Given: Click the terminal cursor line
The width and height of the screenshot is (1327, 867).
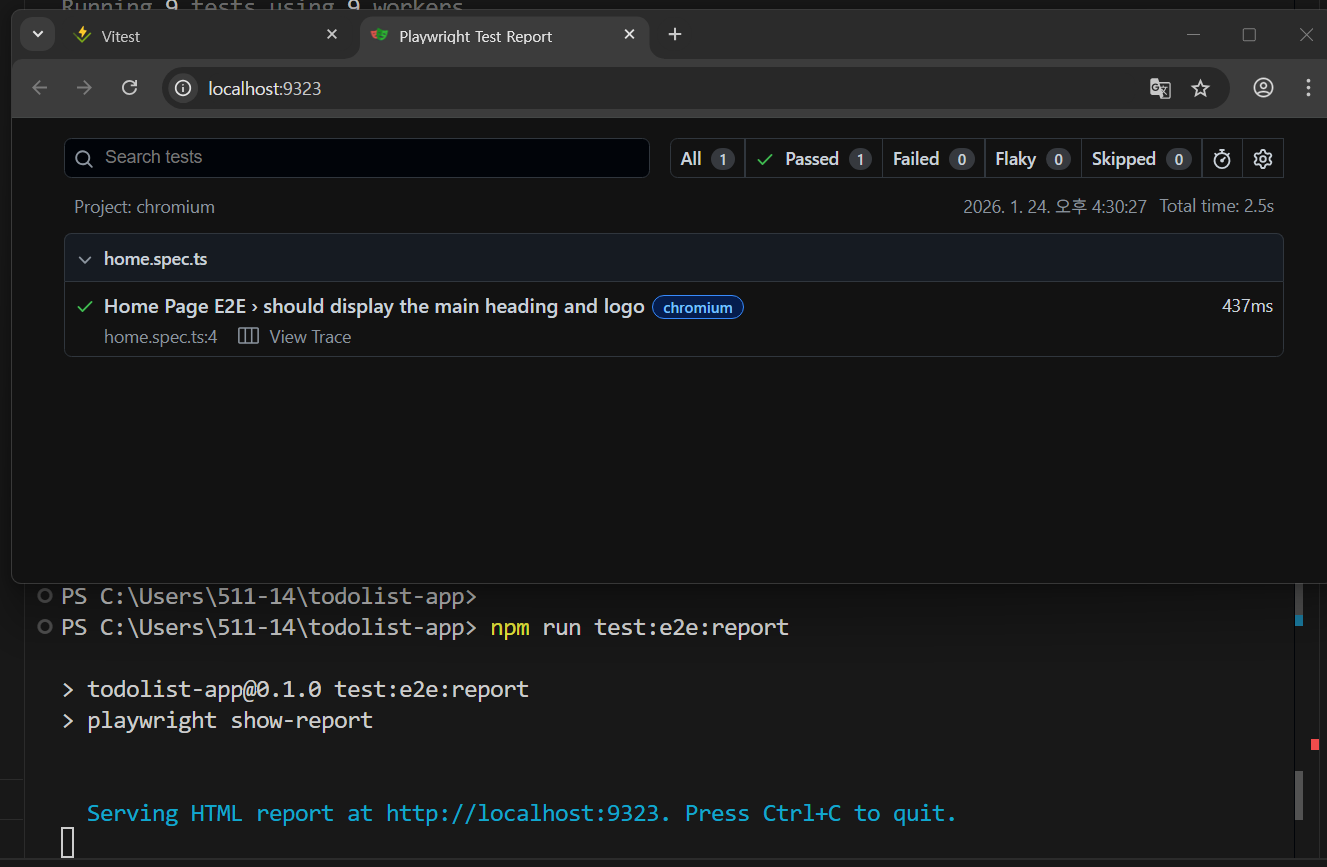Looking at the screenshot, I should [x=67, y=843].
